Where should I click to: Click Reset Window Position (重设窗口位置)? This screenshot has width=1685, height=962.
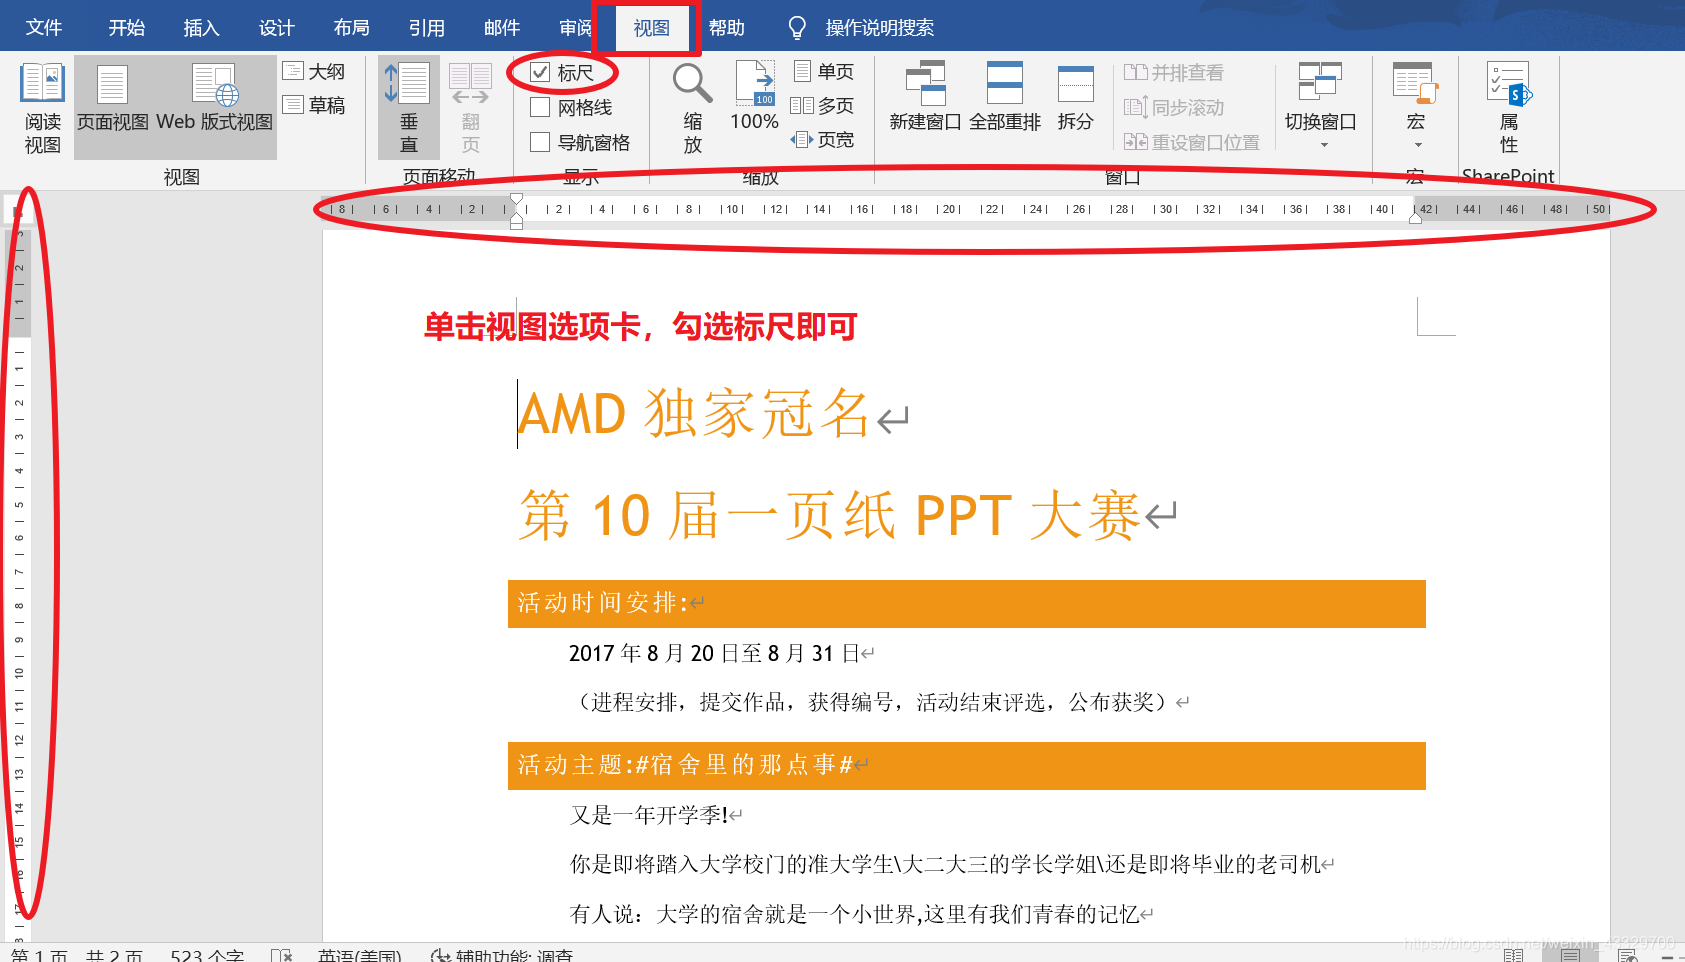pos(1192,142)
